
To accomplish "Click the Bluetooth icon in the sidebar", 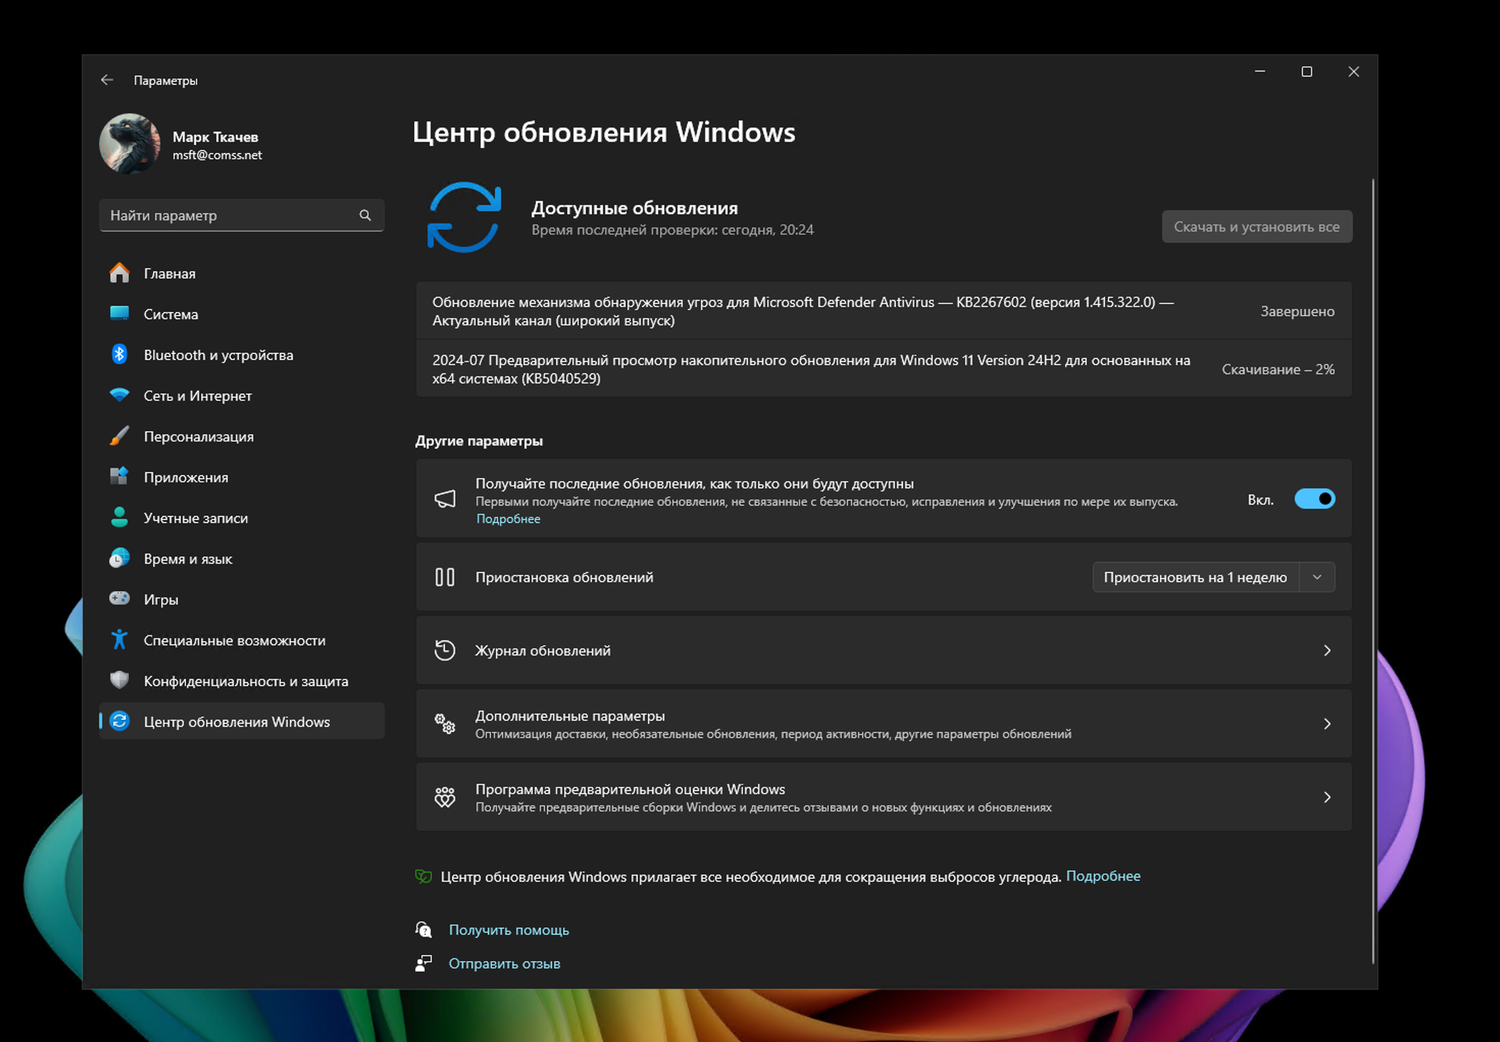I will coord(119,355).
